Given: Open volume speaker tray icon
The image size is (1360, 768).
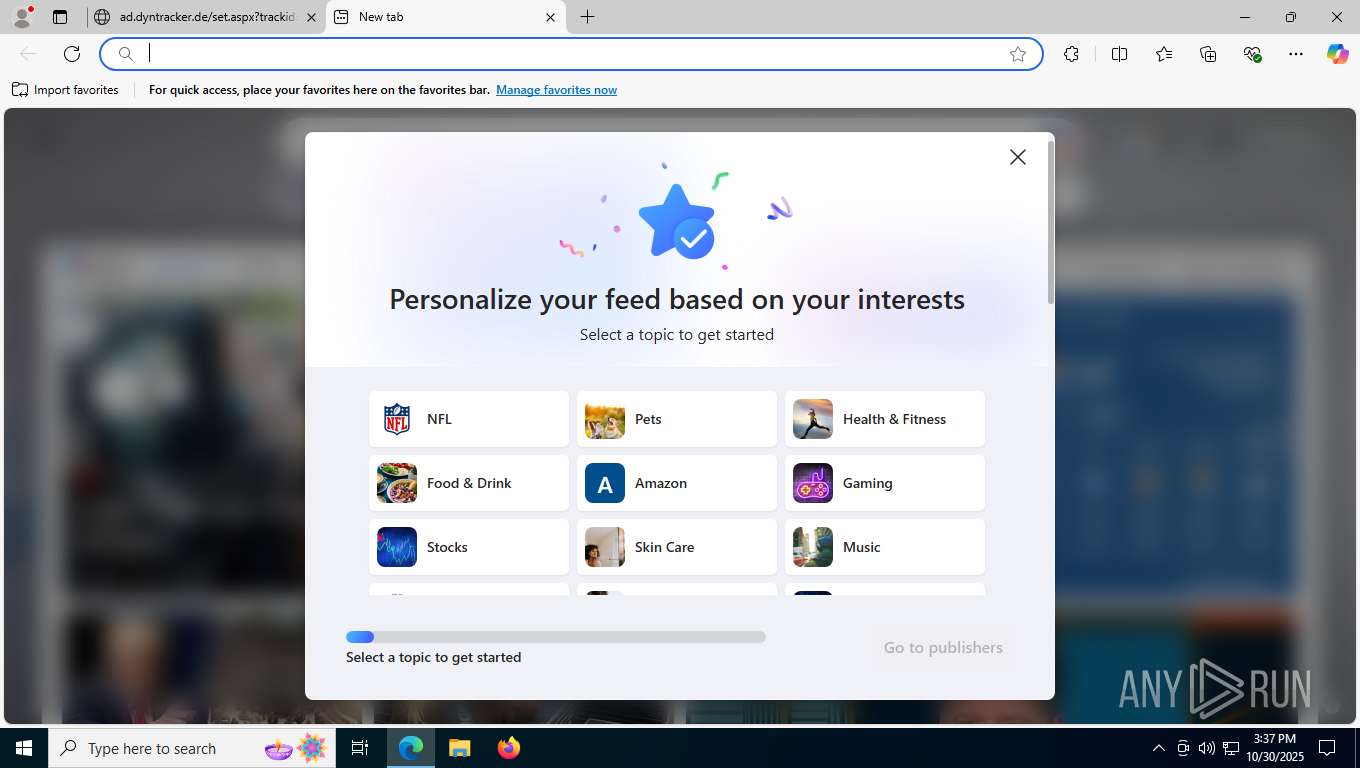Looking at the screenshot, I should (1207, 748).
